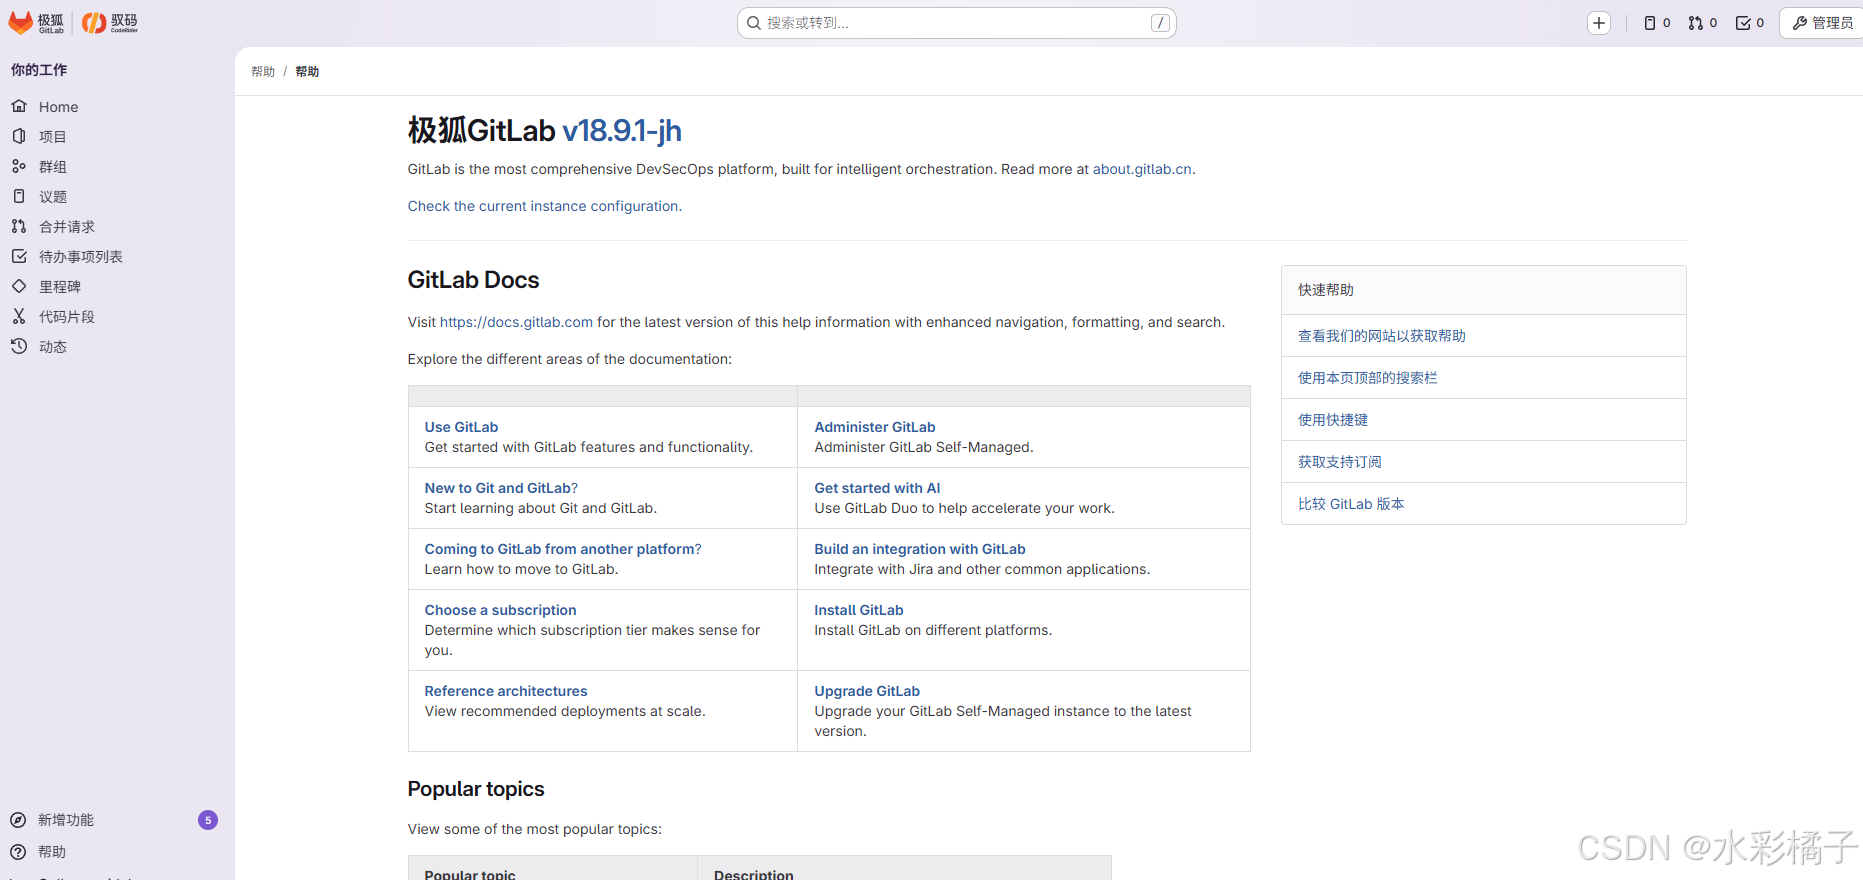This screenshot has height=880, width=1863.
Task: Select Home in the sidebar menu
Action: (58, 107)
